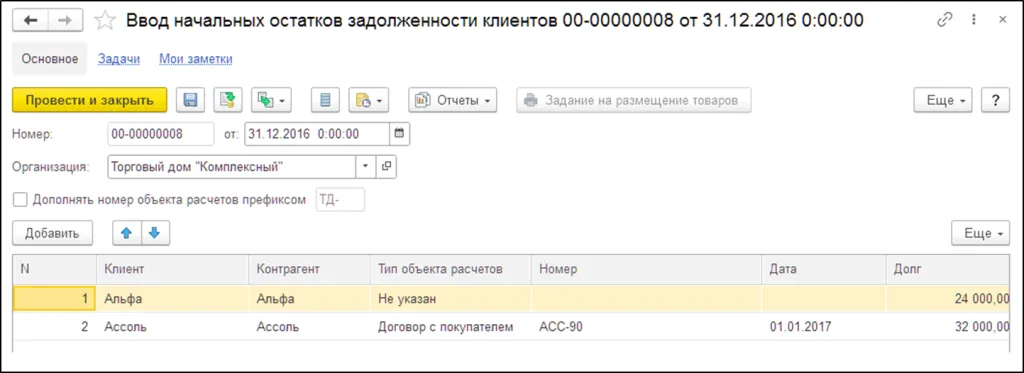Go back with the left arrow

pyautogui.click(x=31, y=21)
